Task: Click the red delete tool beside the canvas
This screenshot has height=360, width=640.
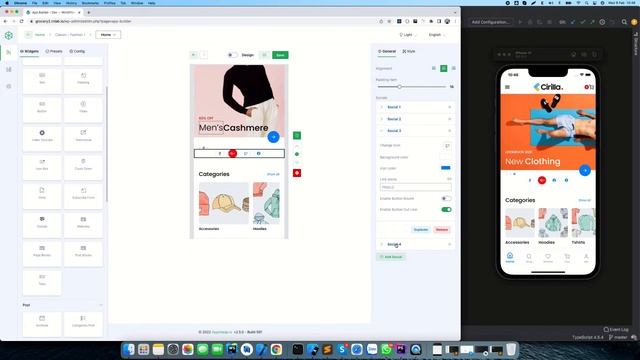Action: pyautogui.click(x=297, y=173)
